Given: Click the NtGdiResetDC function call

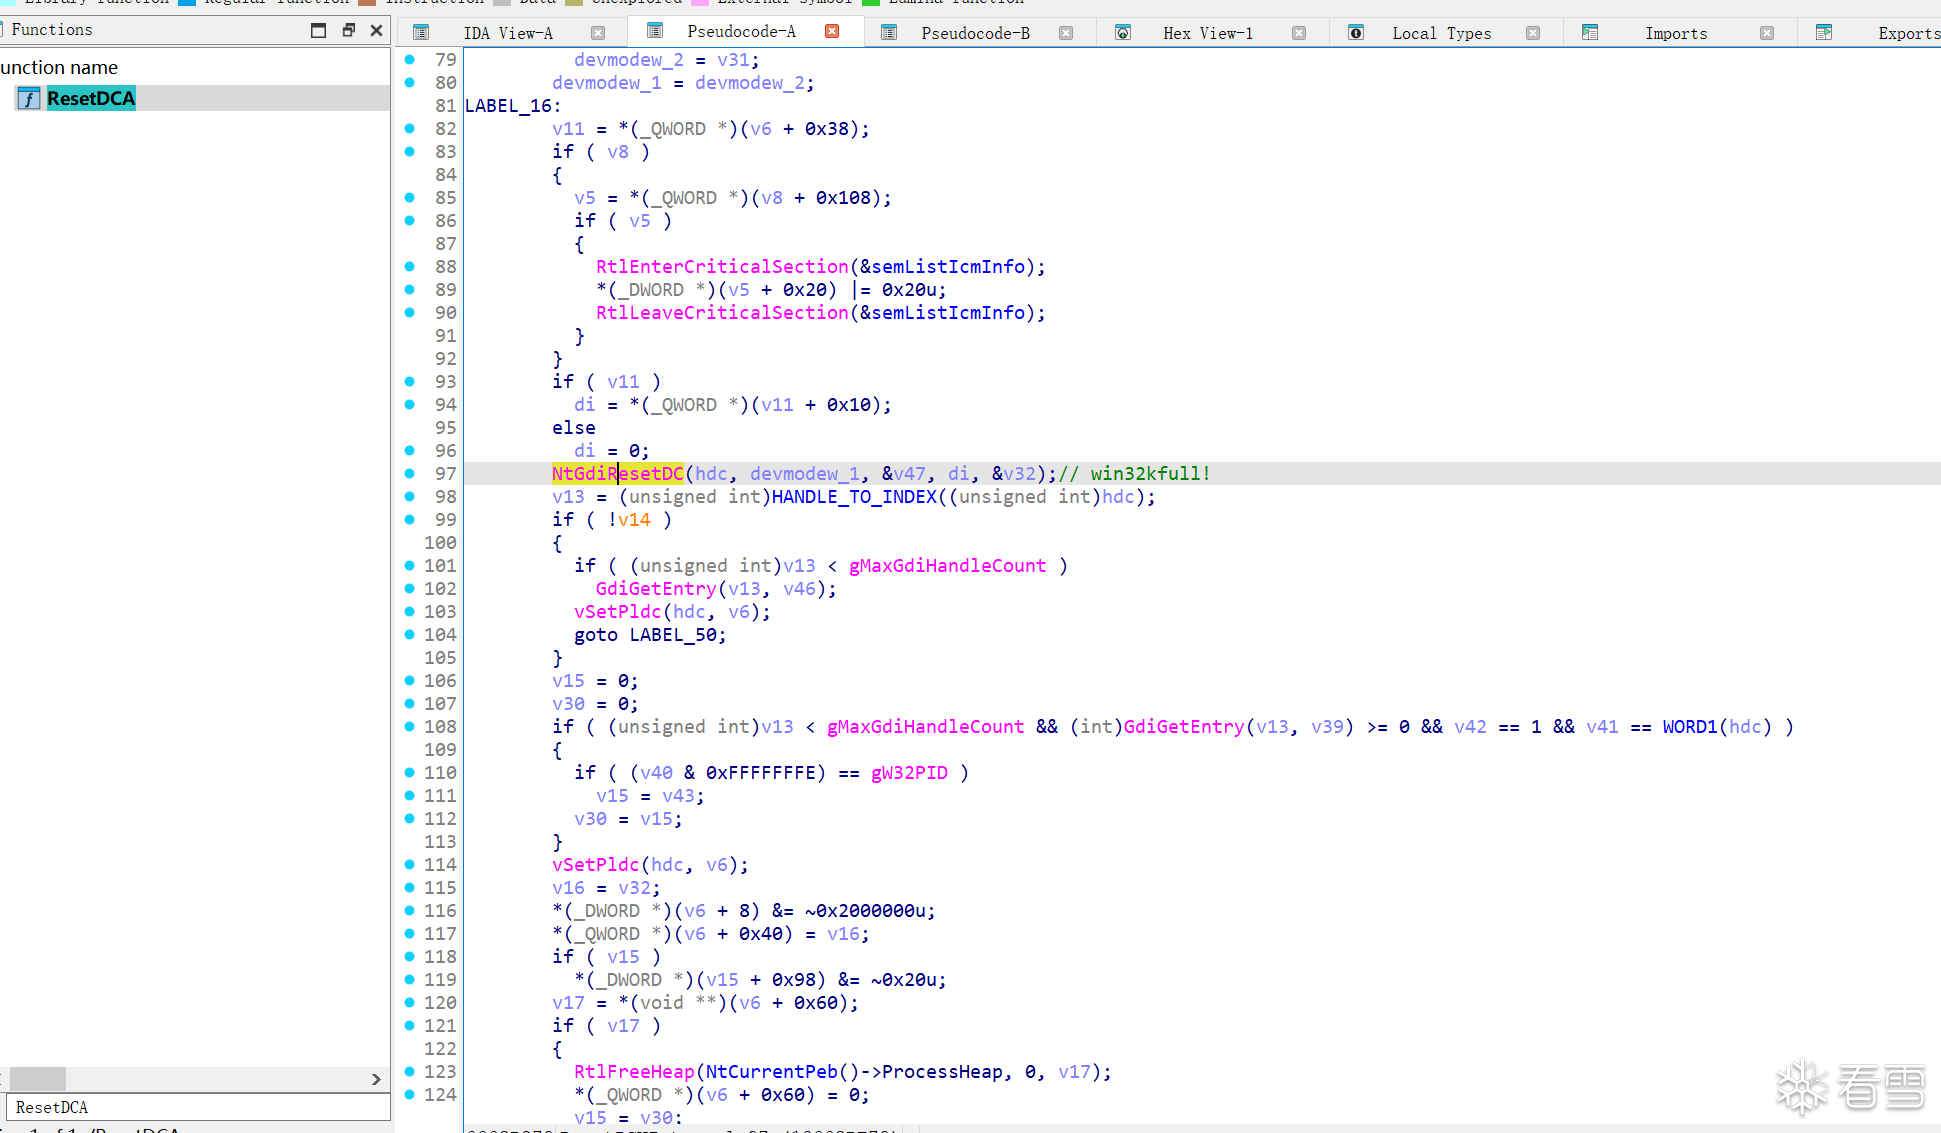Looking at the screenshot, I should (617, 473).
